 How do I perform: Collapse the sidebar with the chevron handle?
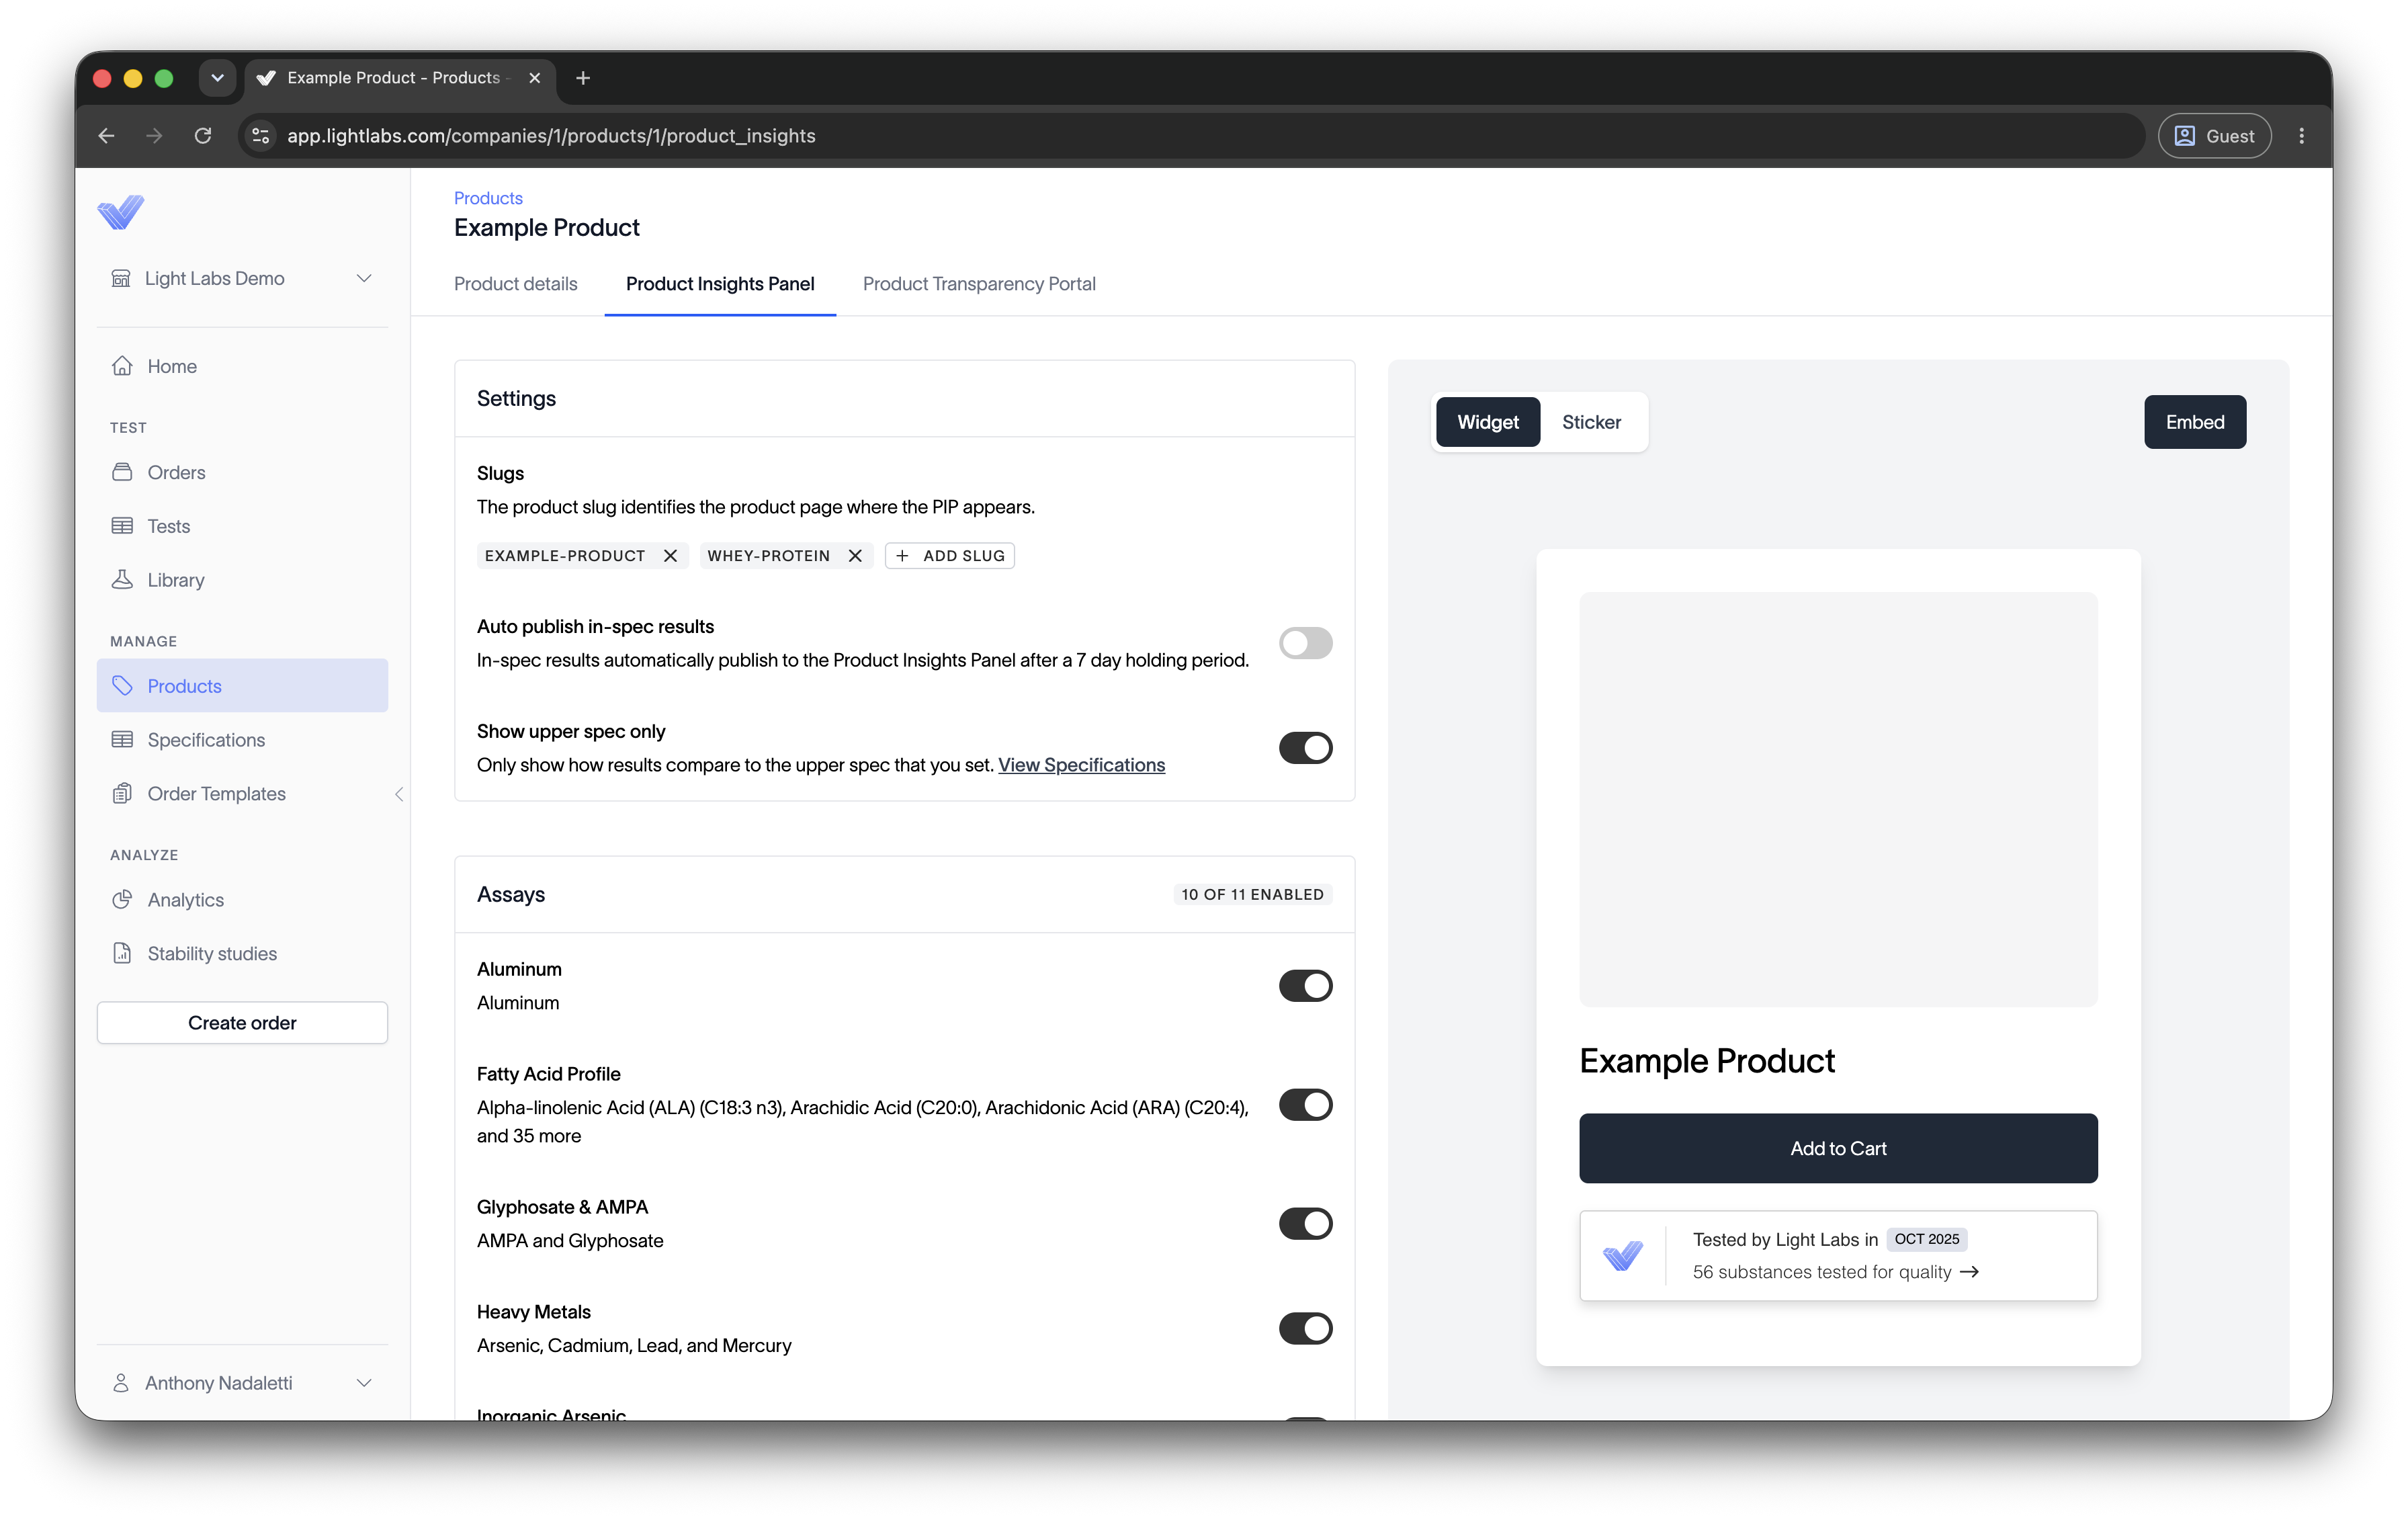tap(399, 794)
